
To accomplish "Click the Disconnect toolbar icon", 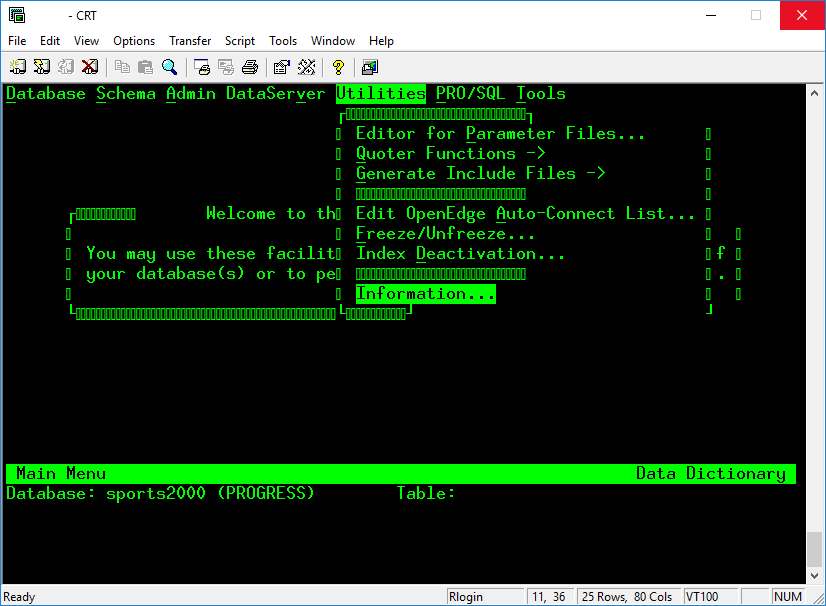I will 90,67.
